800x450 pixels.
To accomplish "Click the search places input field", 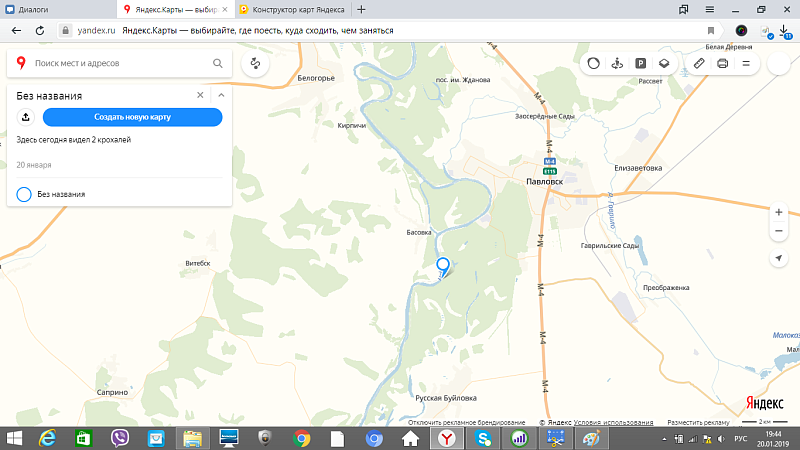I will [x=120, y=63].
